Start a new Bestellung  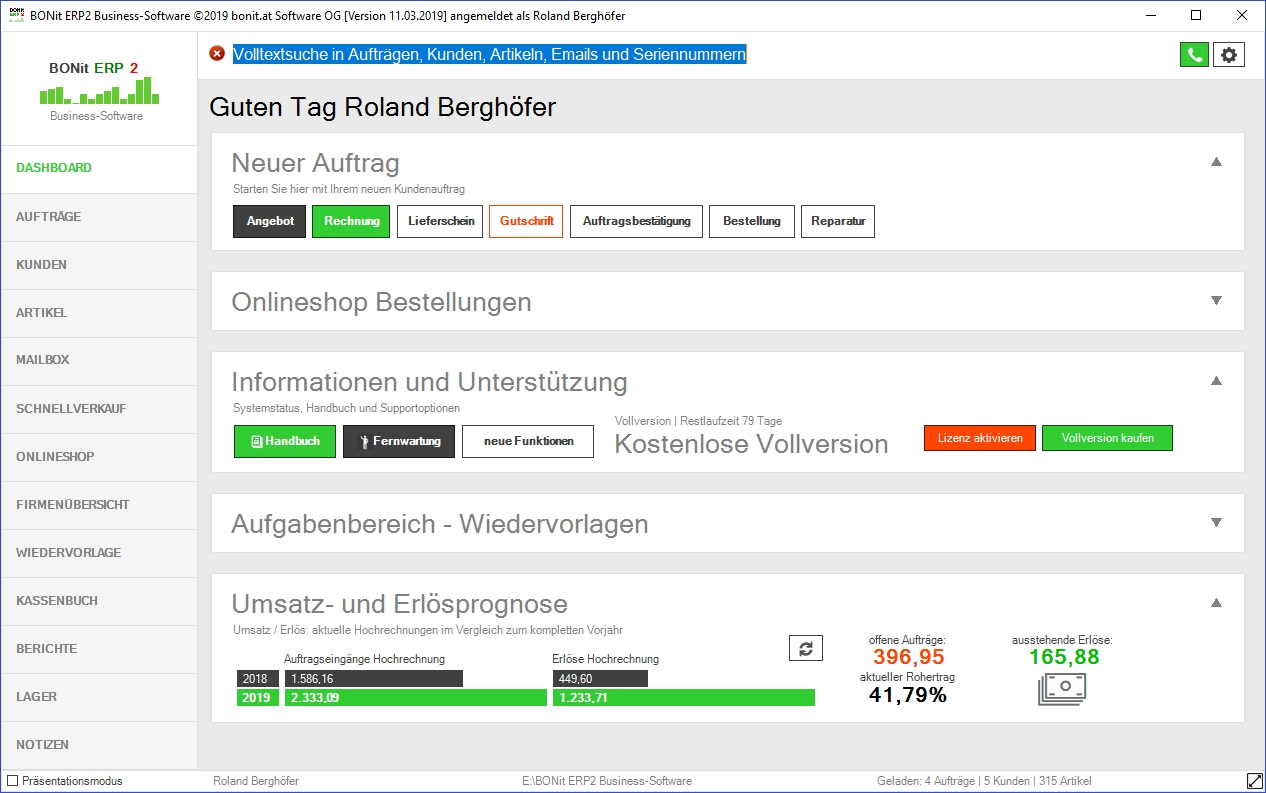(752, 222)
